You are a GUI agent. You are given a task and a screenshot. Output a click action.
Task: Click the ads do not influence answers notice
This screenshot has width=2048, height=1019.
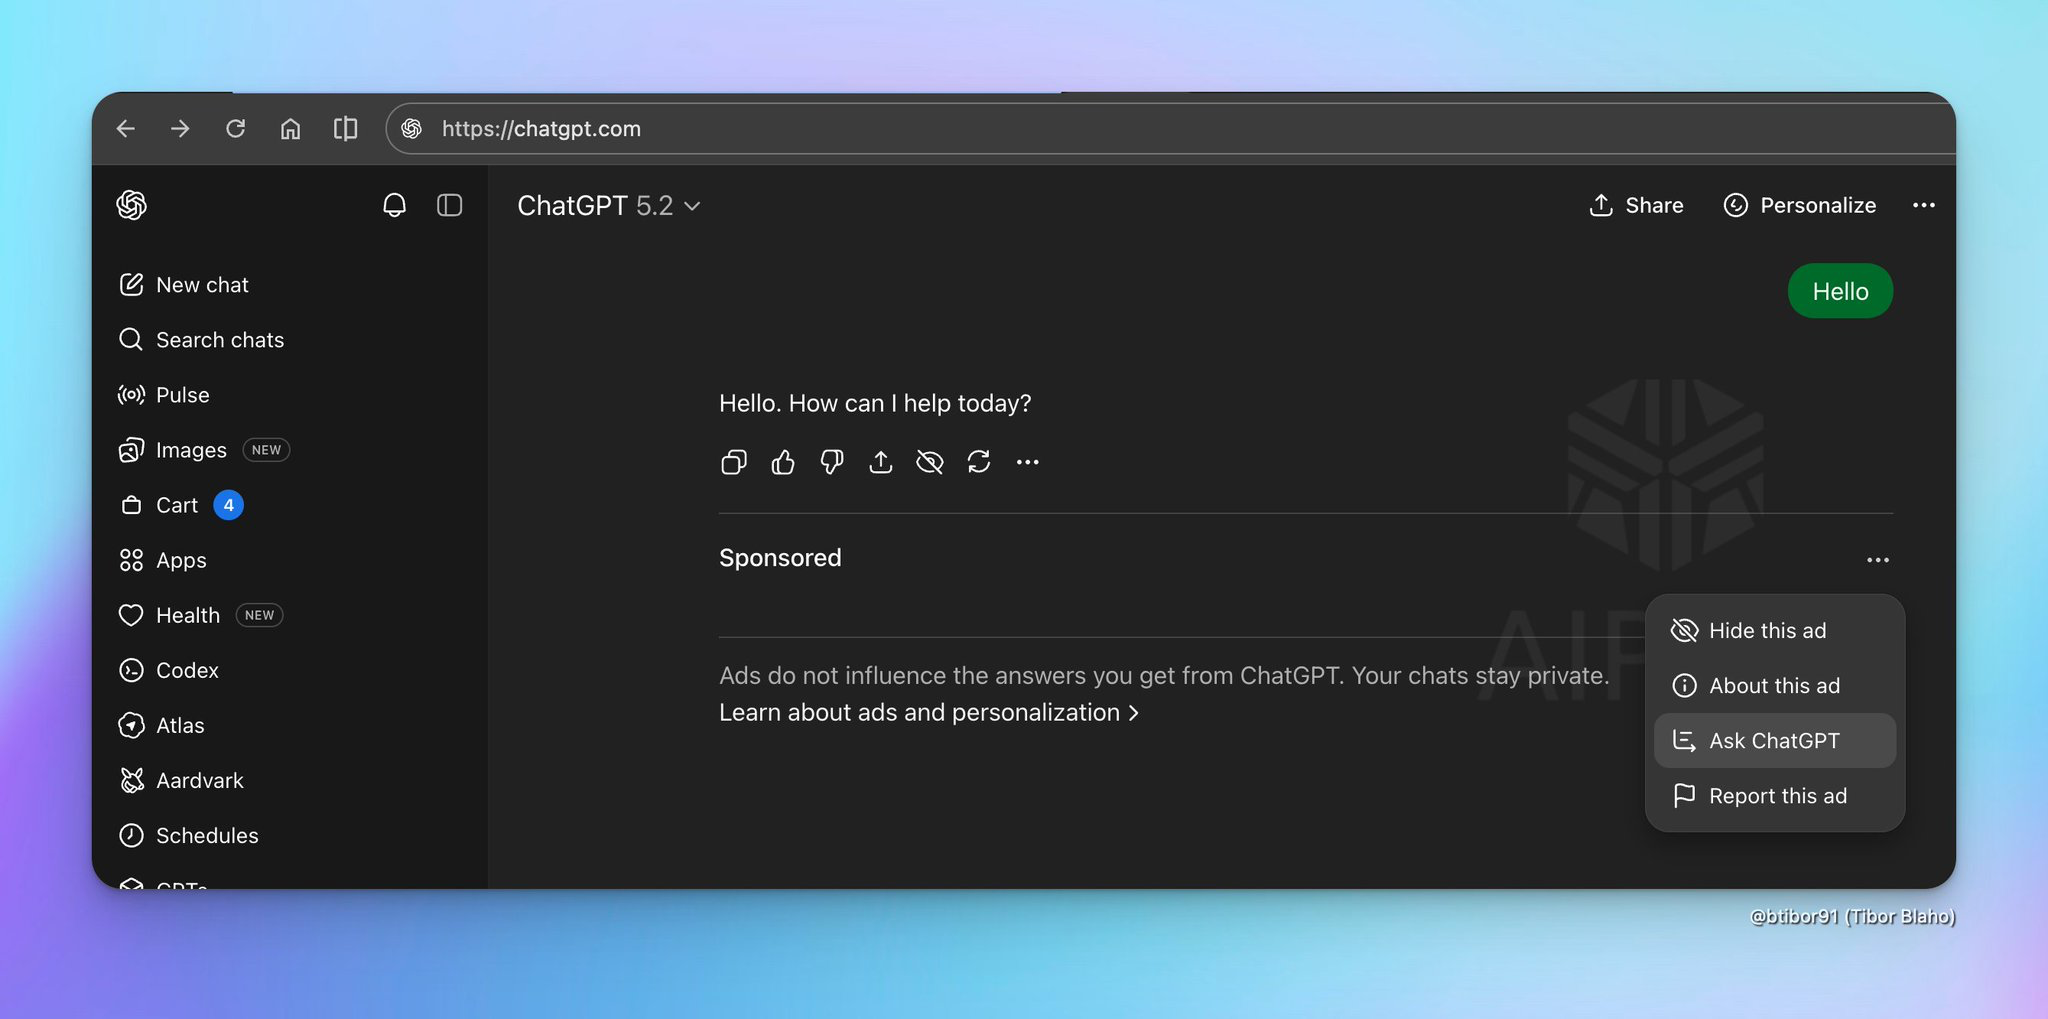pyautogui.click(x=1164, y=676)
